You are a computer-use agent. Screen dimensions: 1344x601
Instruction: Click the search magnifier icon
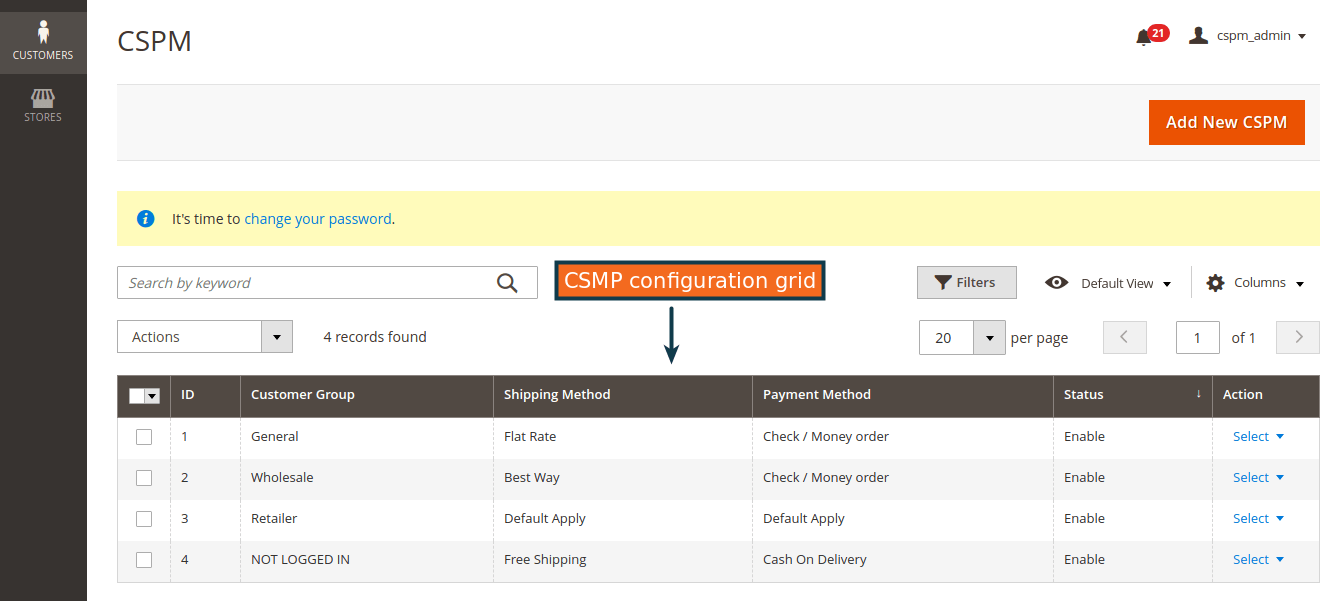point(507,283)
